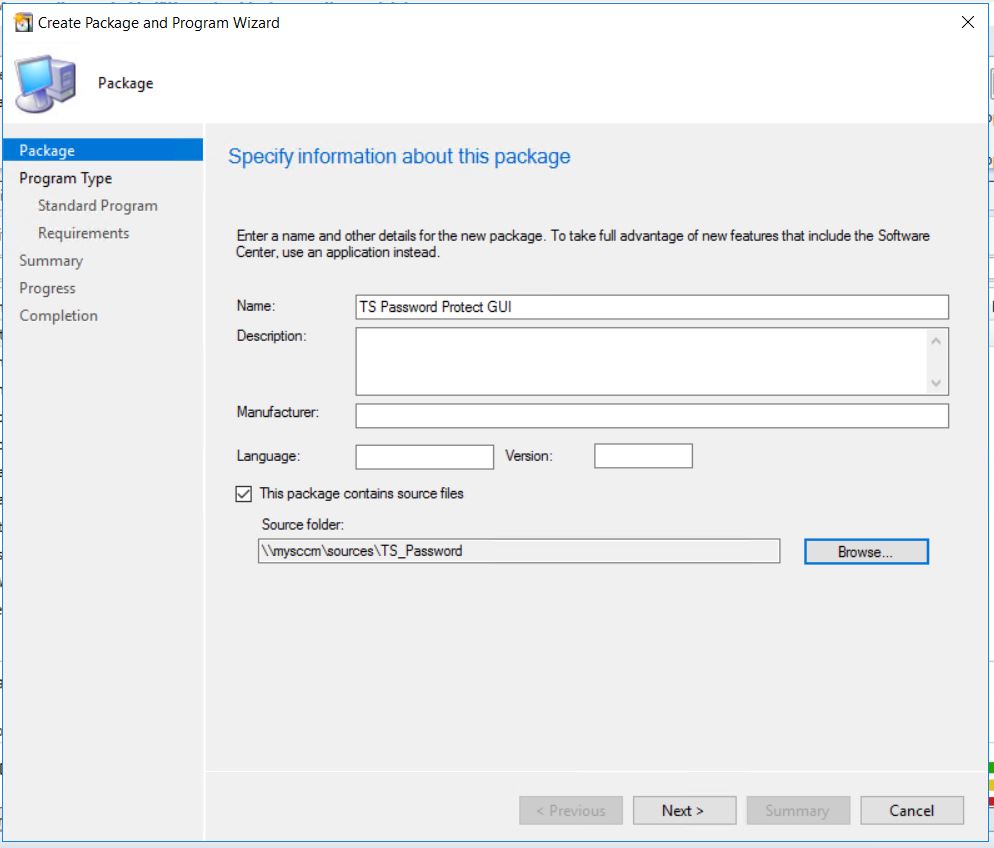This screenshot has height=848, width=994.
Task: Open the Standard Program step
Action: (x=97, y=205)
